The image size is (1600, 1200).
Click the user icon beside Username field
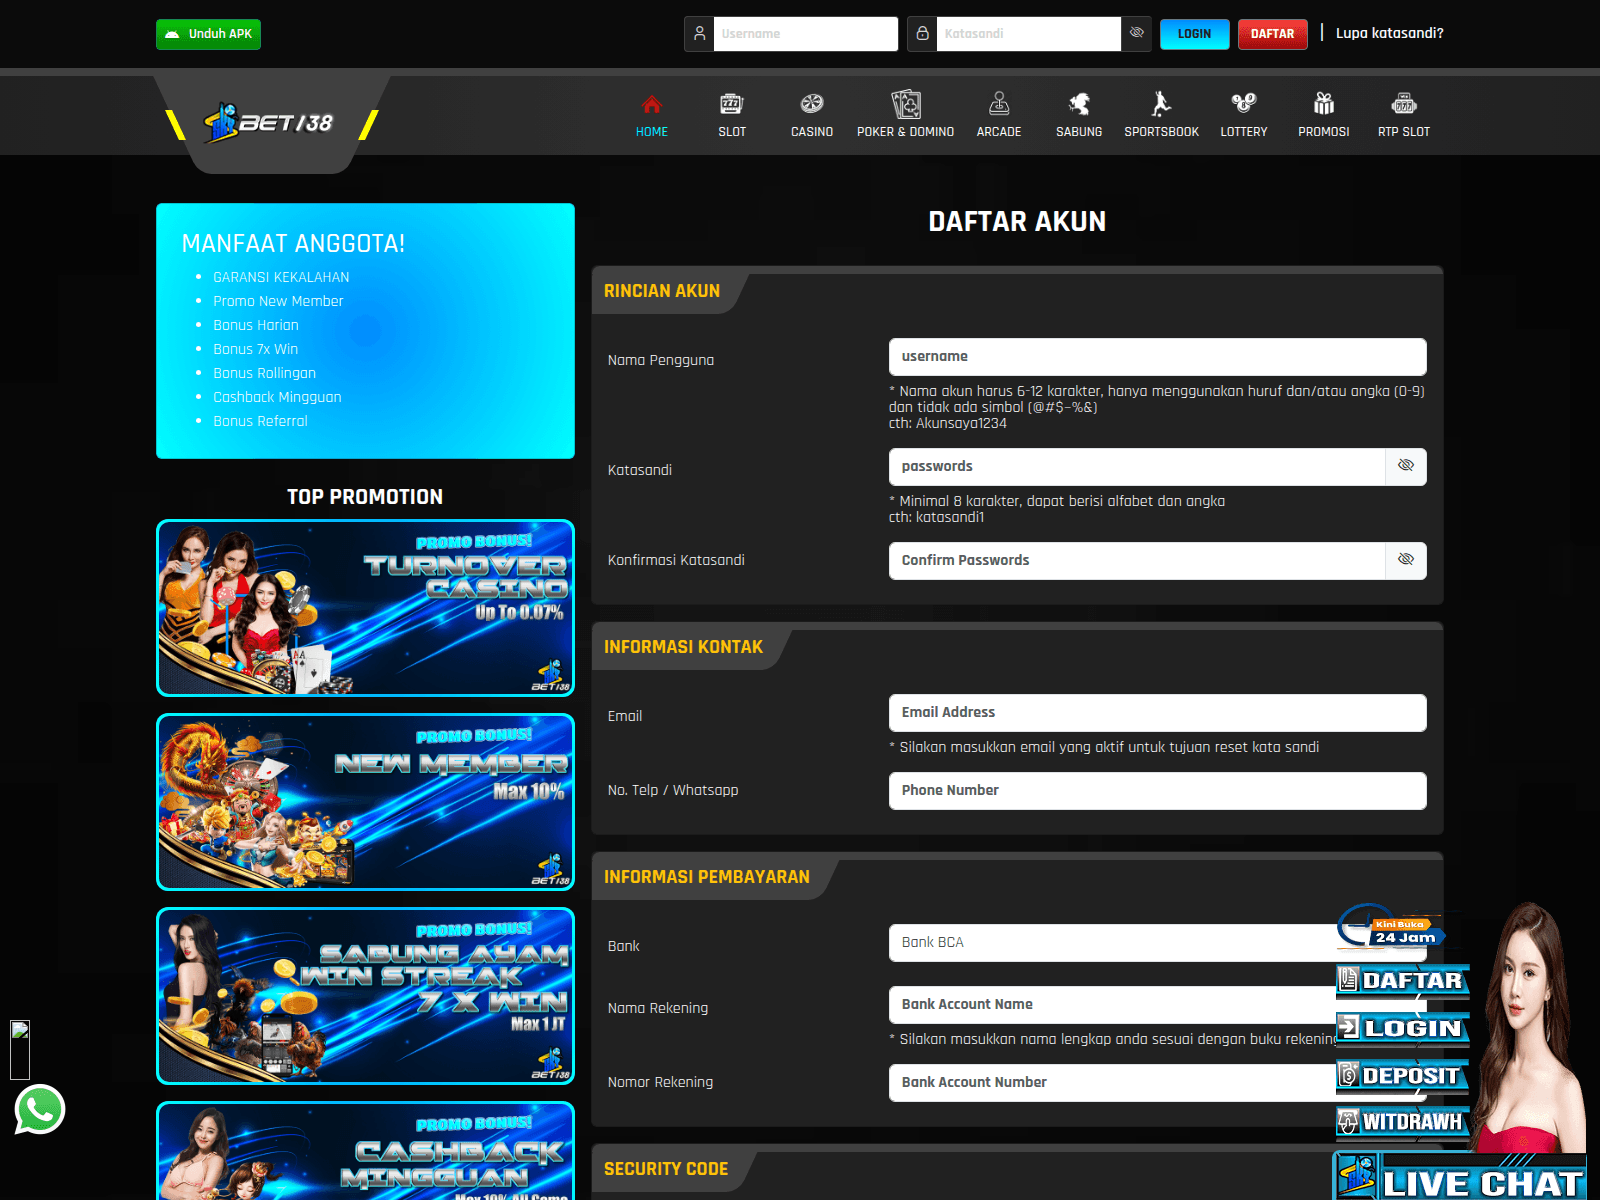pyautogui.click(x=699, y=34)
